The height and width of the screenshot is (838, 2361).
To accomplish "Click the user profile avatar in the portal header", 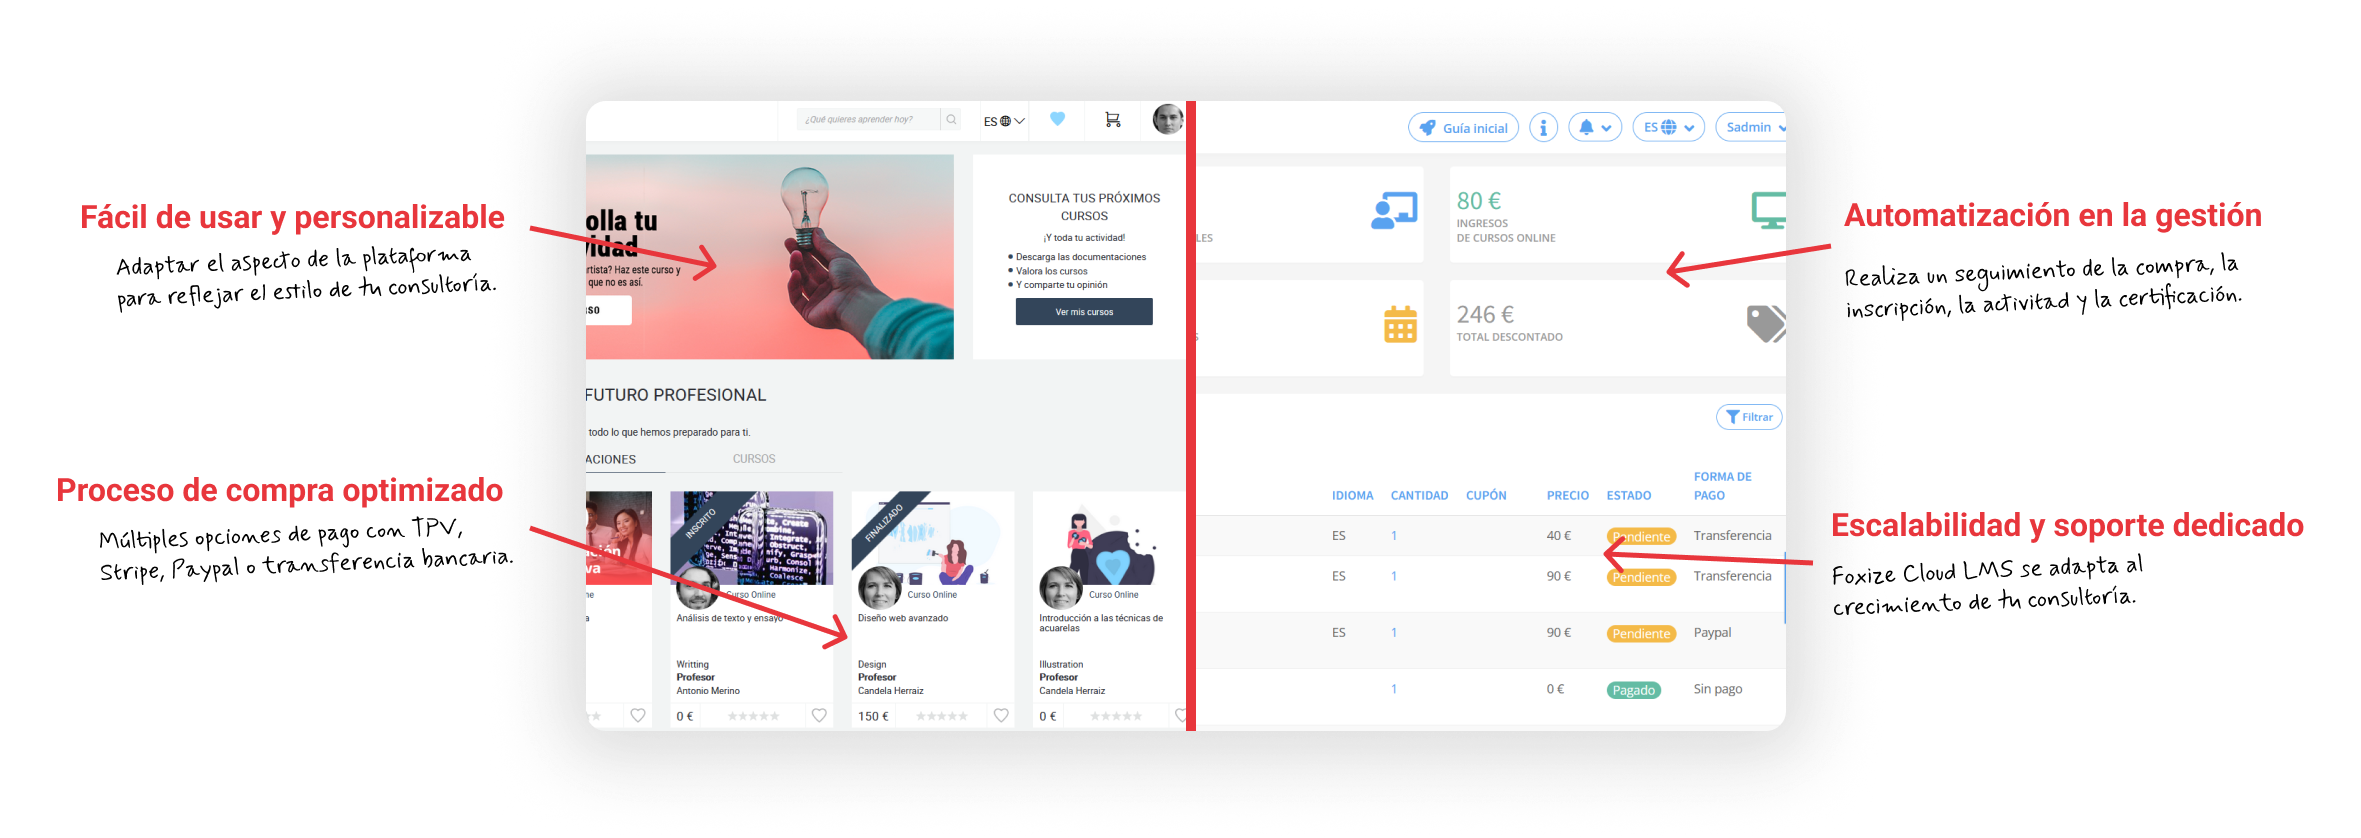I will tap(1167, 119).
